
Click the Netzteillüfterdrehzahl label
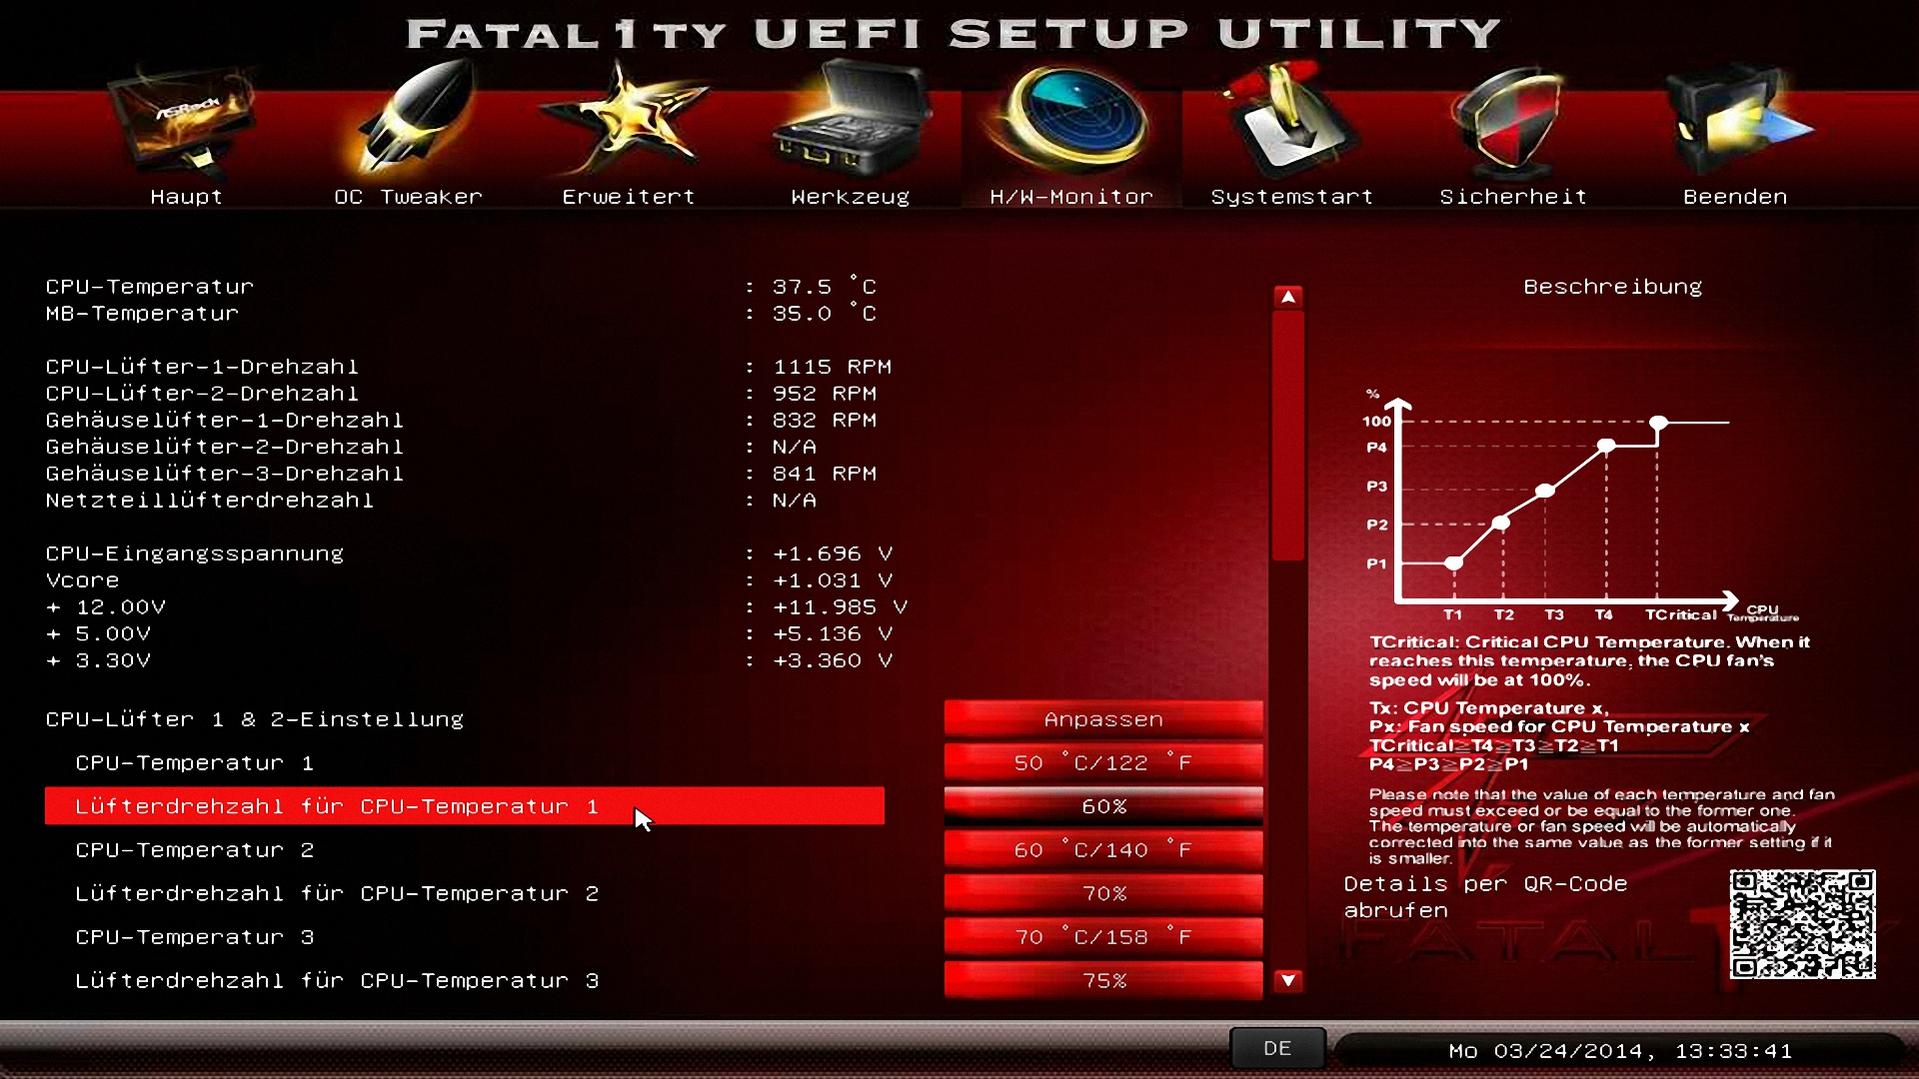click(210, 500)
